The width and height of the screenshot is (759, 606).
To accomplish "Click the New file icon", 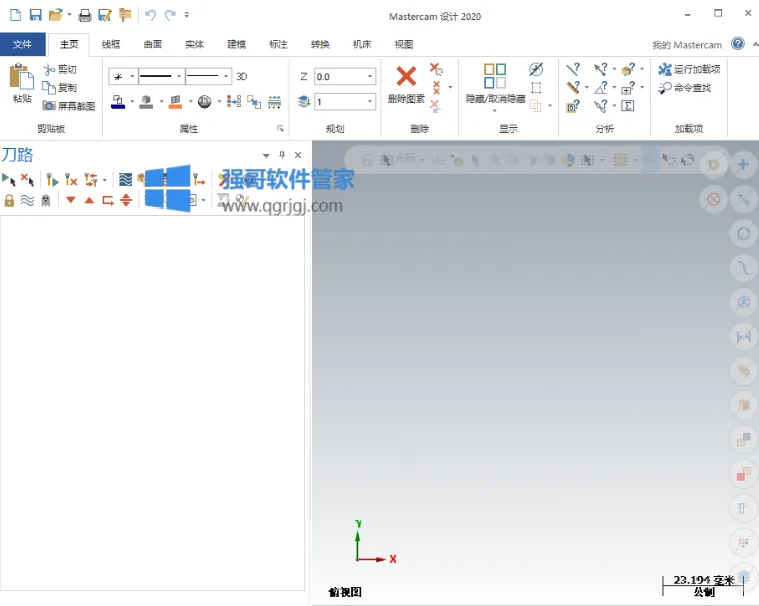I will coord(15,15).
